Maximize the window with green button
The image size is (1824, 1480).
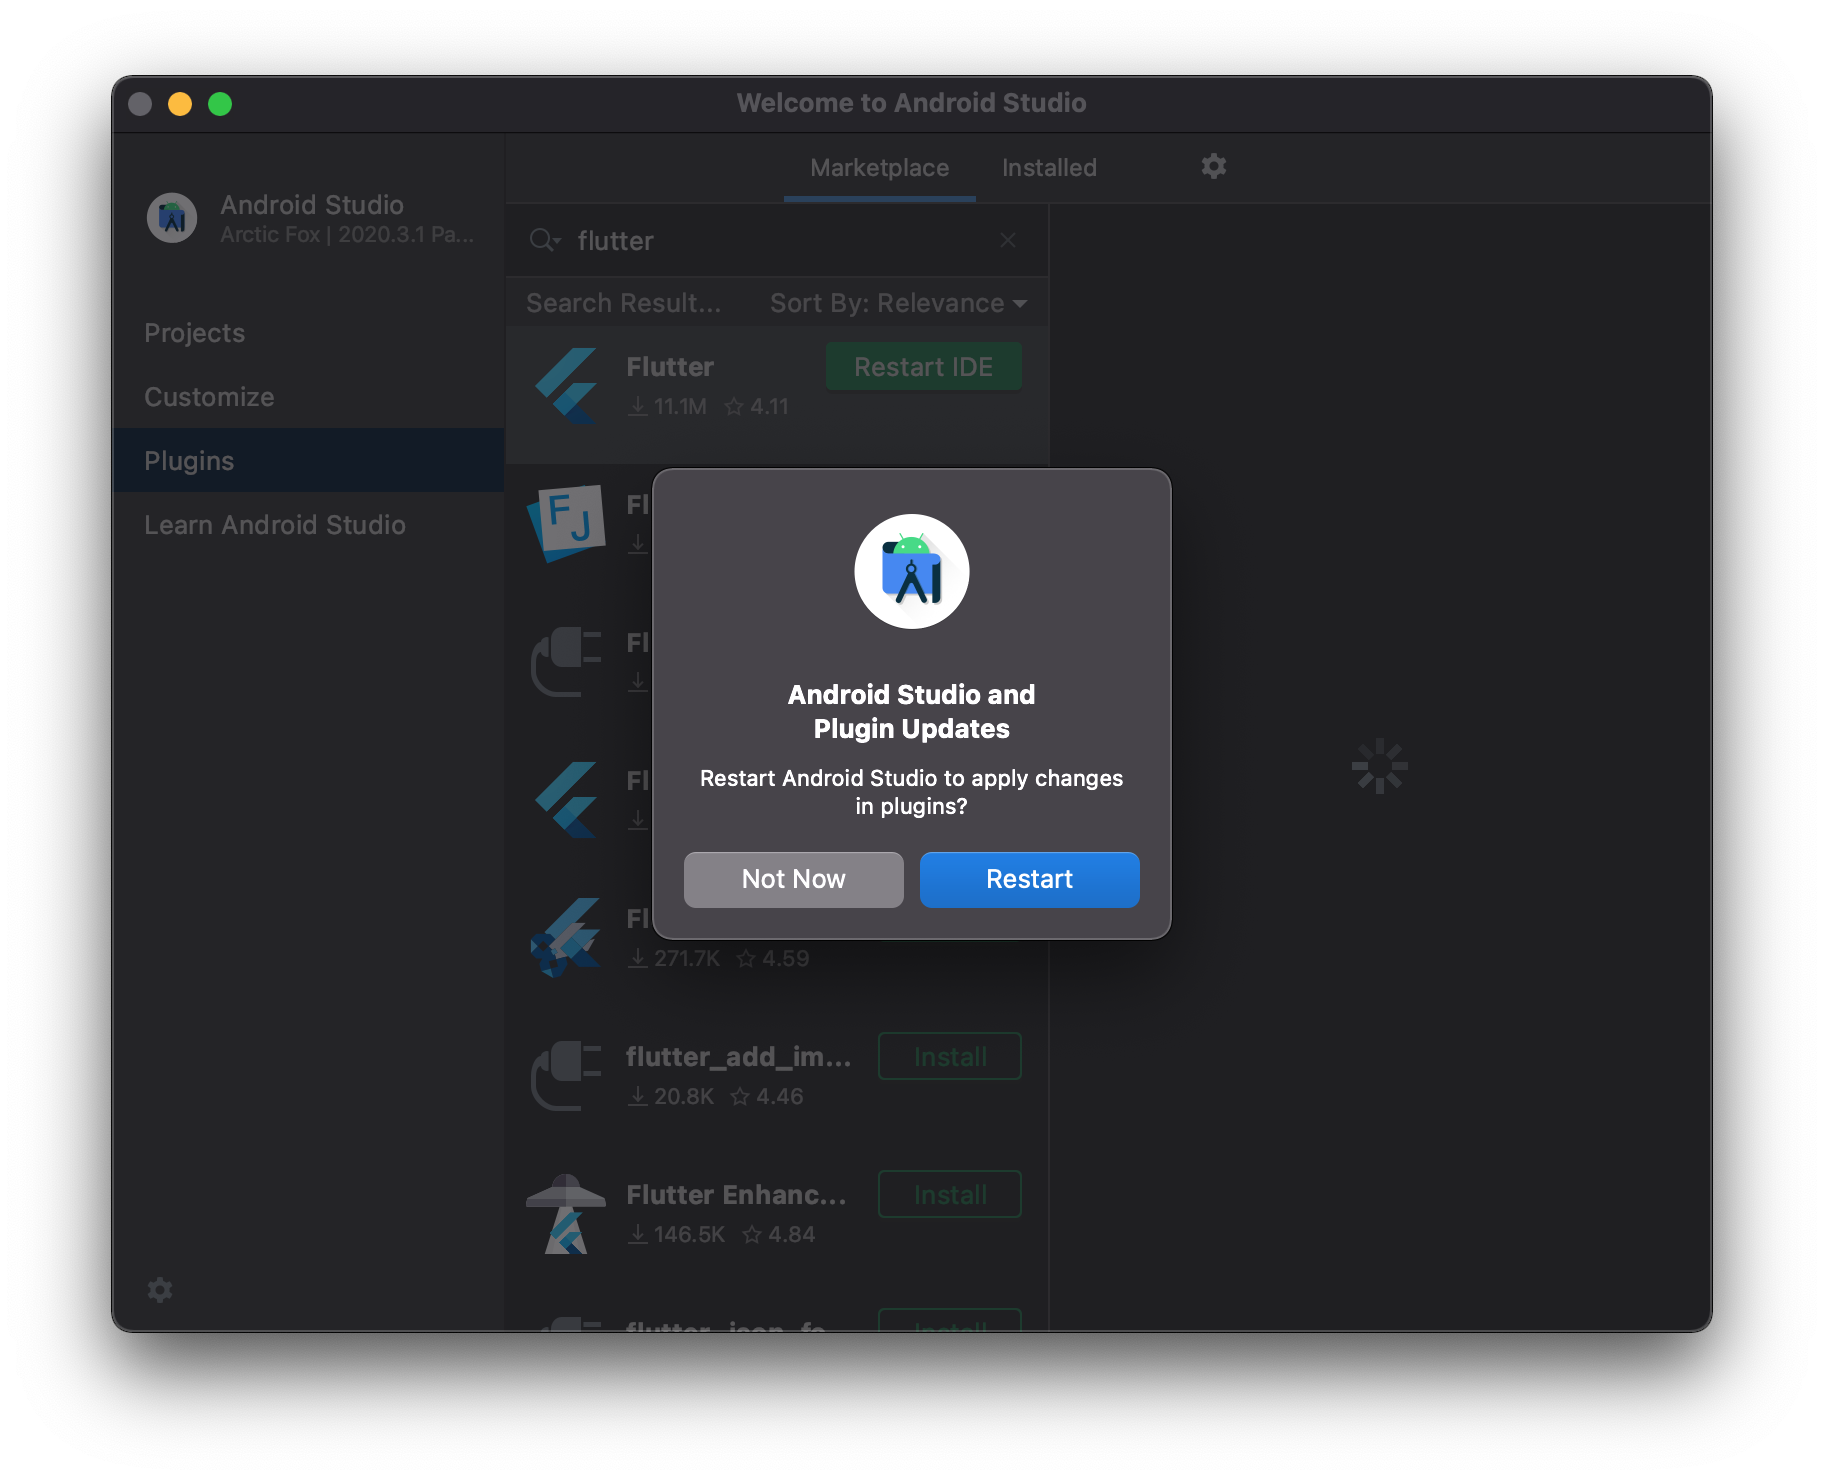pyautogui.click(x=220, y=104)
